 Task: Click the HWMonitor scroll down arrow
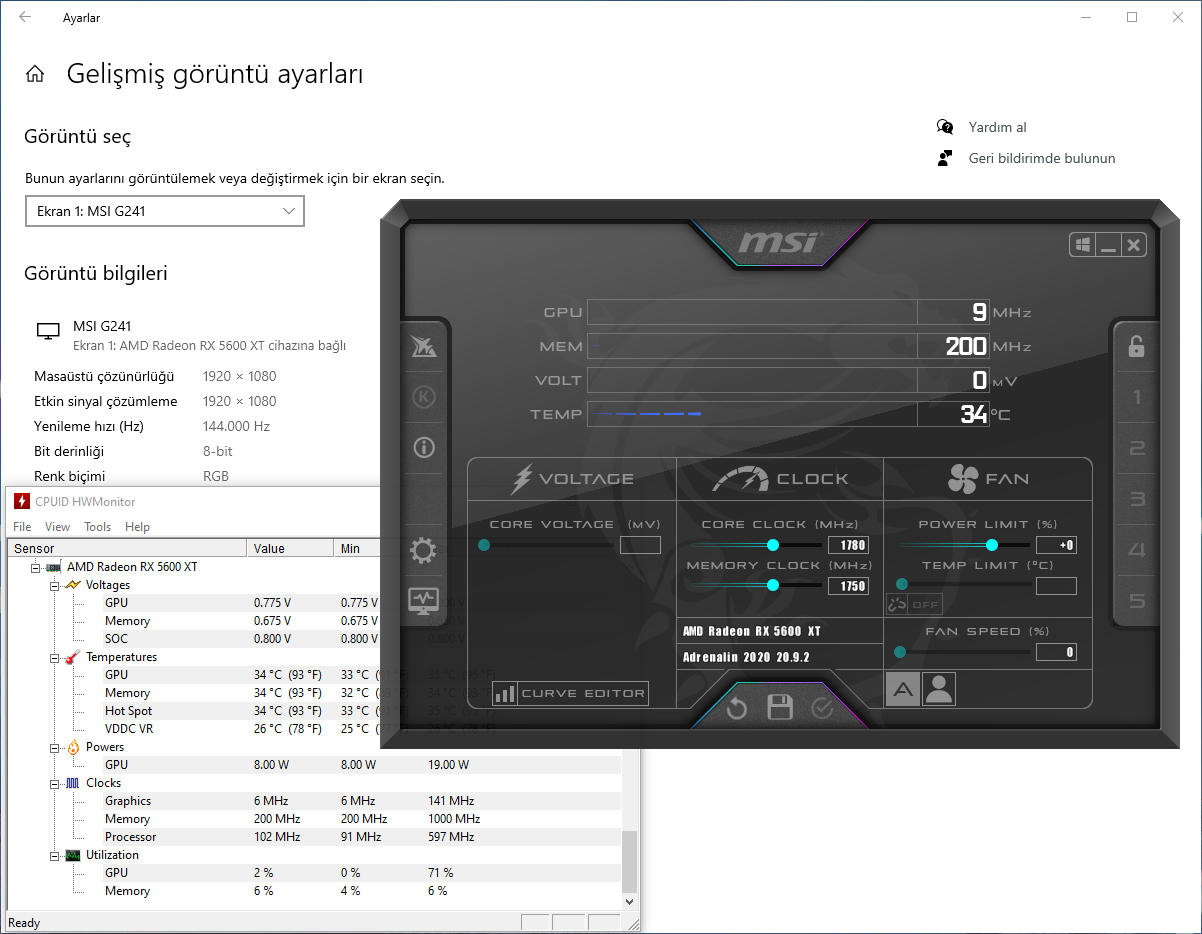tap(630, 901)
